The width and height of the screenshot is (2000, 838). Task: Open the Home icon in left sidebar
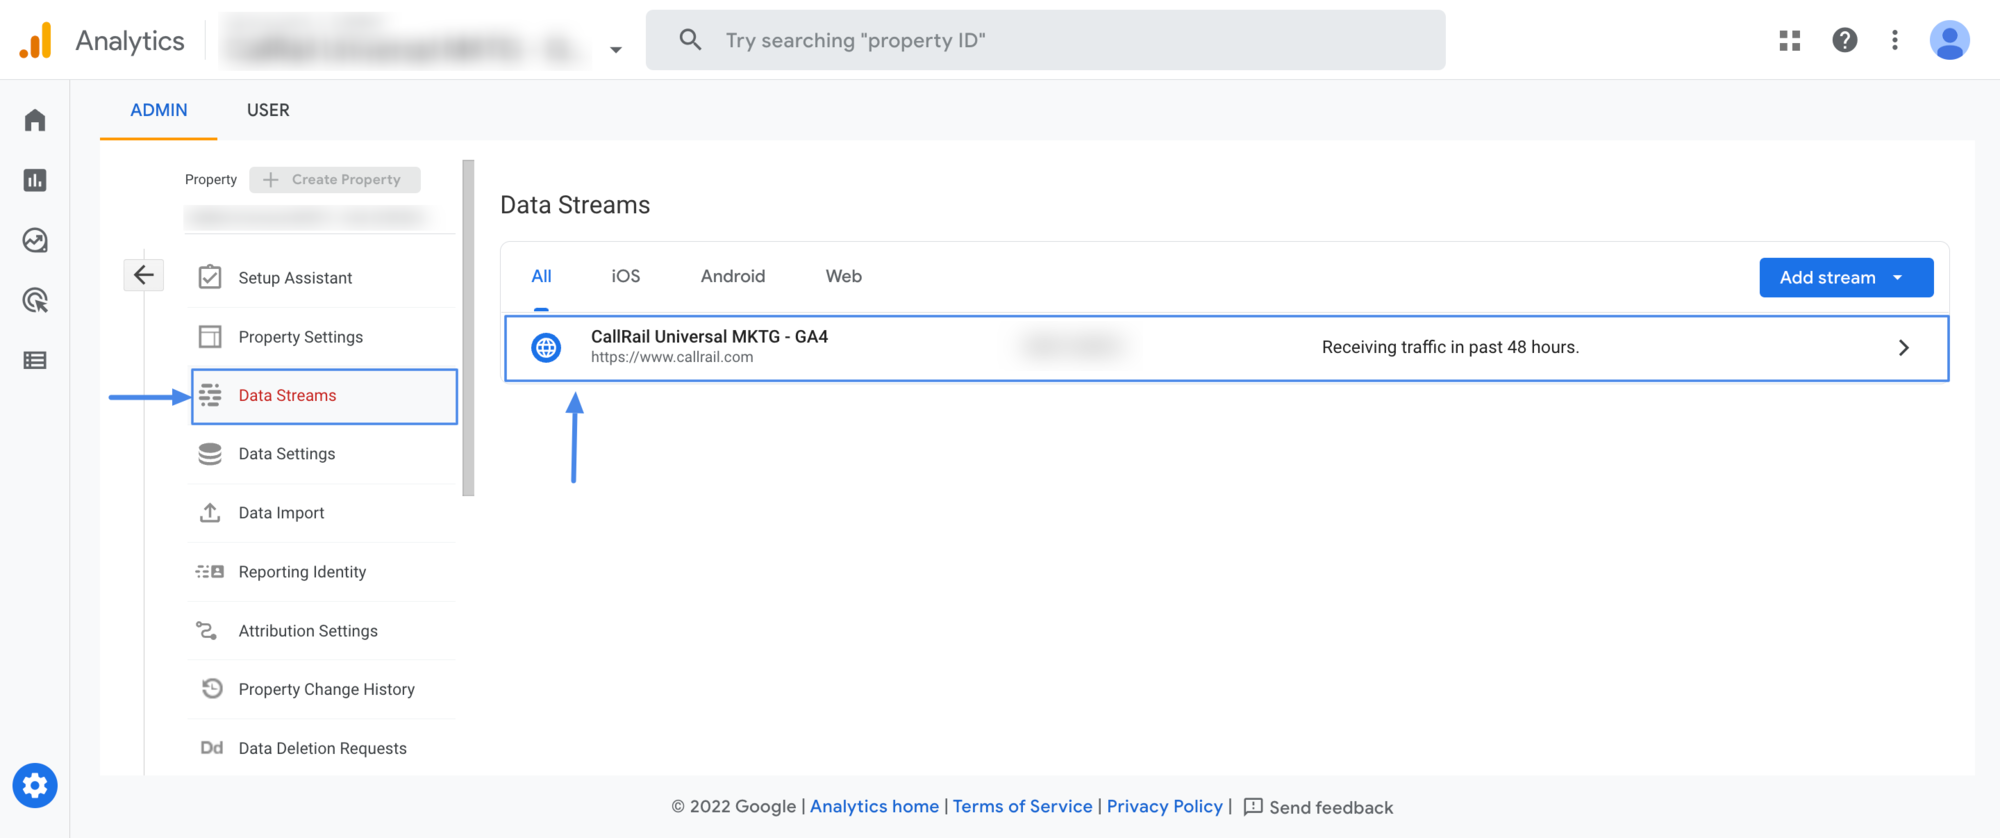tap(35, 120)
